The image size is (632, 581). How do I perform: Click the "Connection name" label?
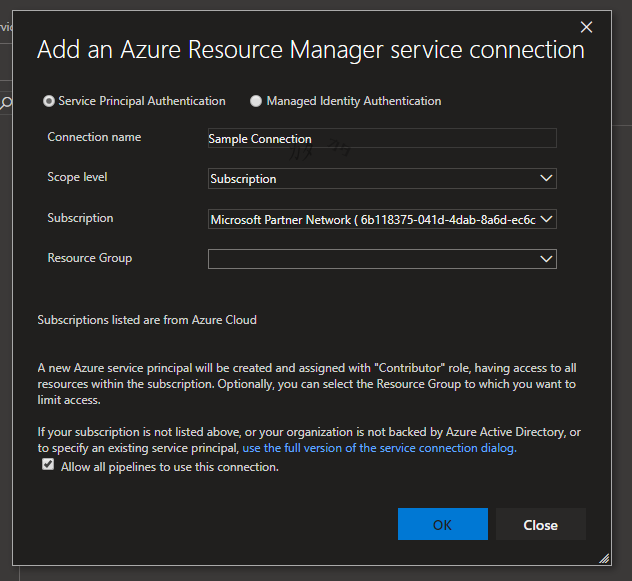pos(94,137)
